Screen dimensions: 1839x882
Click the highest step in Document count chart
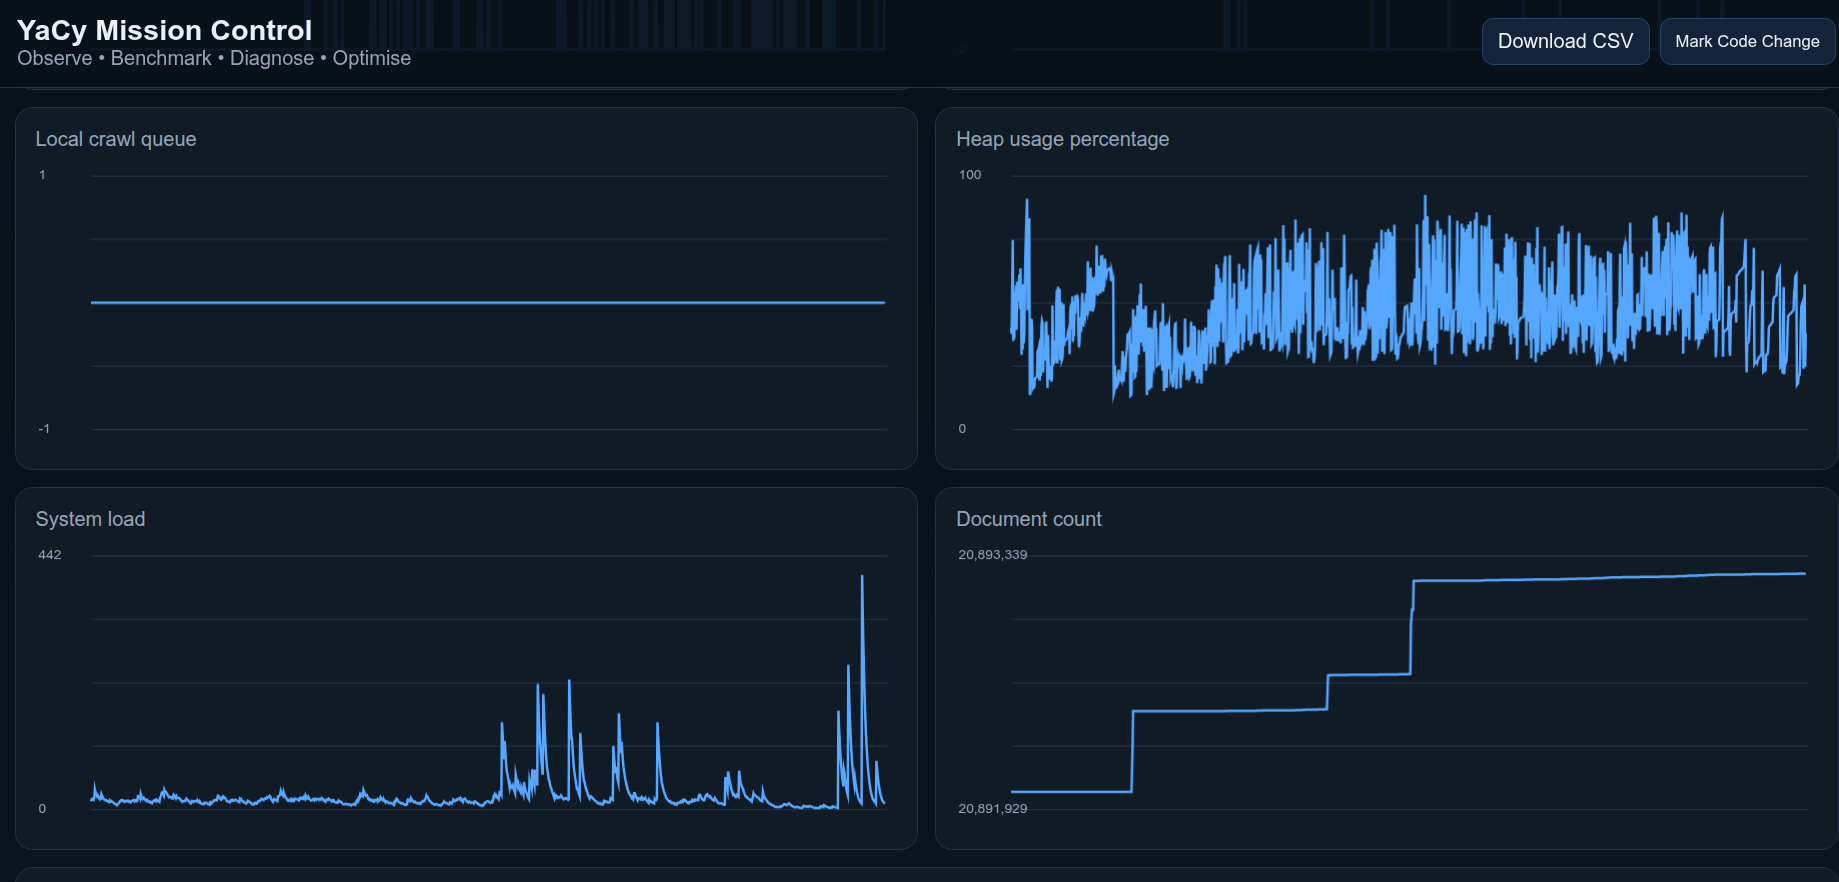click(x=1609, y=577)
